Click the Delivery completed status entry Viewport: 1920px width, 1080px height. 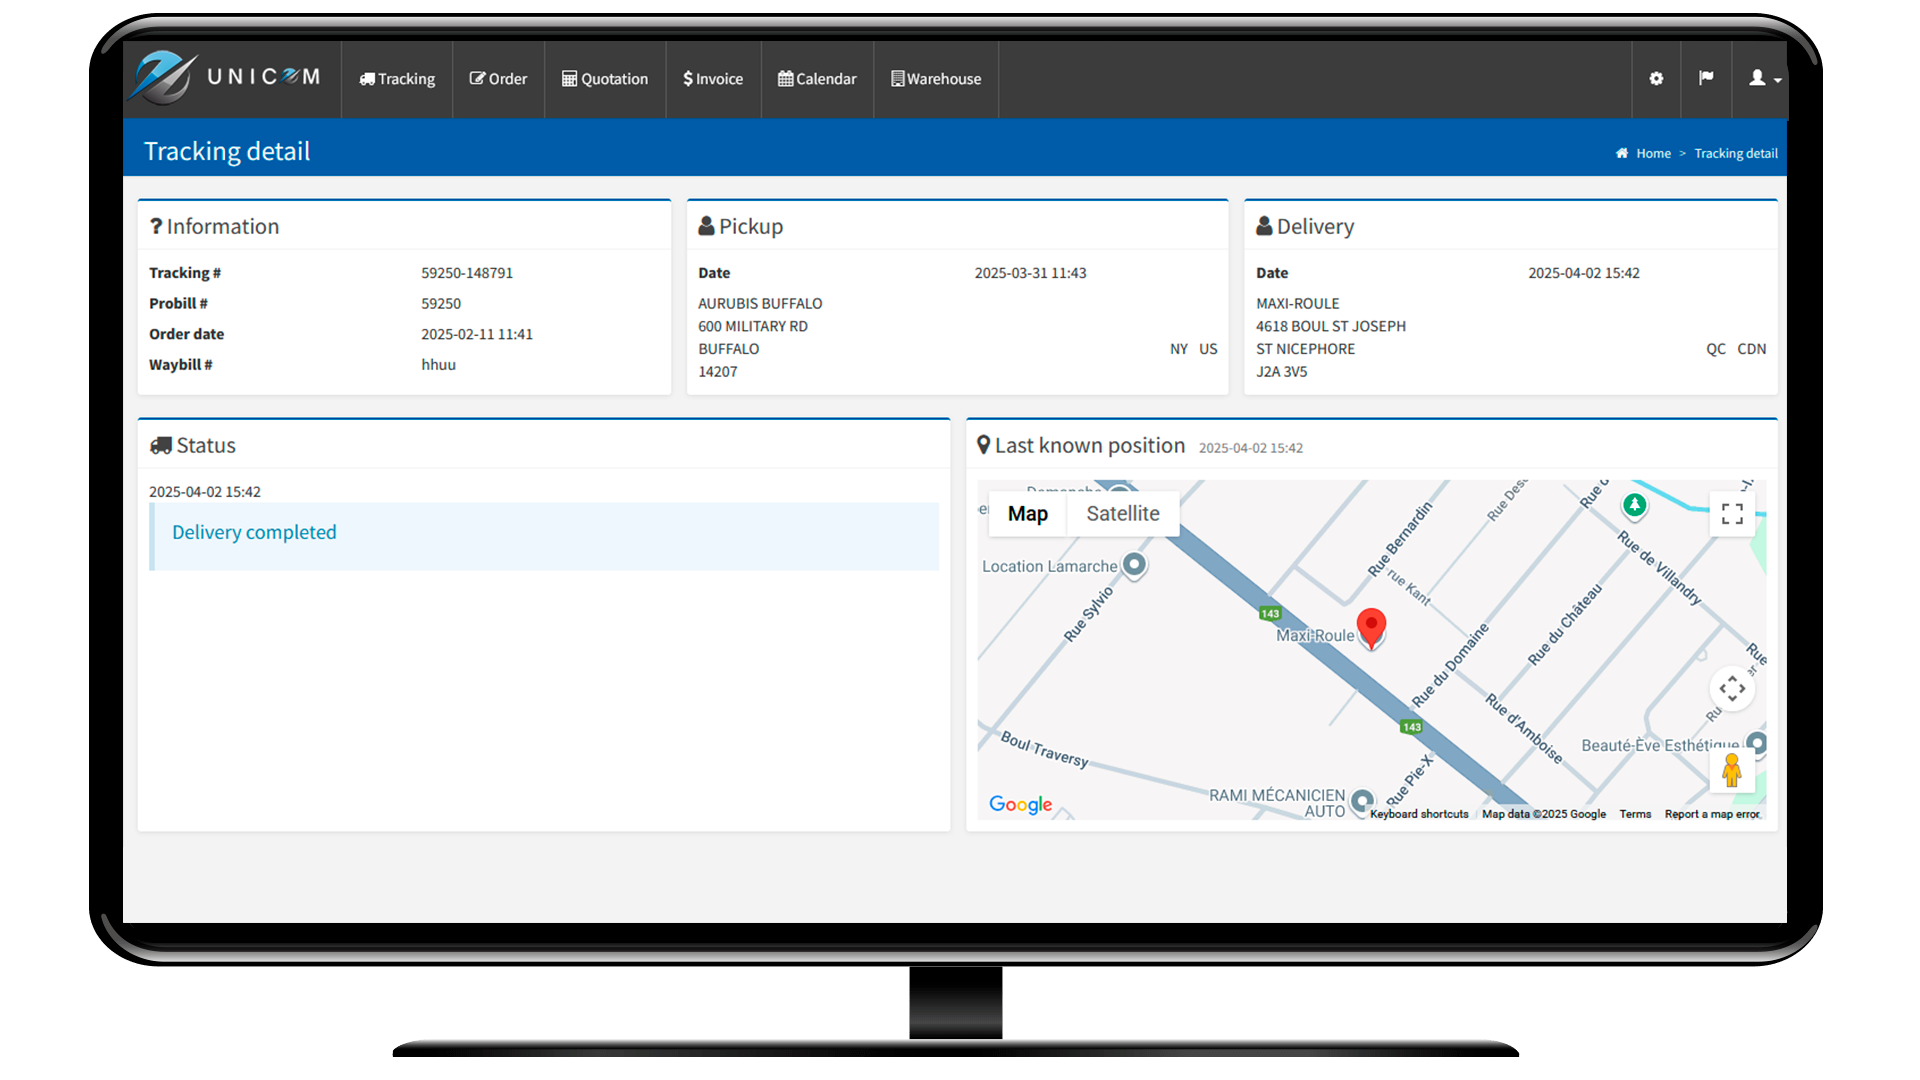pyautogui.click(x=254, y=533)
